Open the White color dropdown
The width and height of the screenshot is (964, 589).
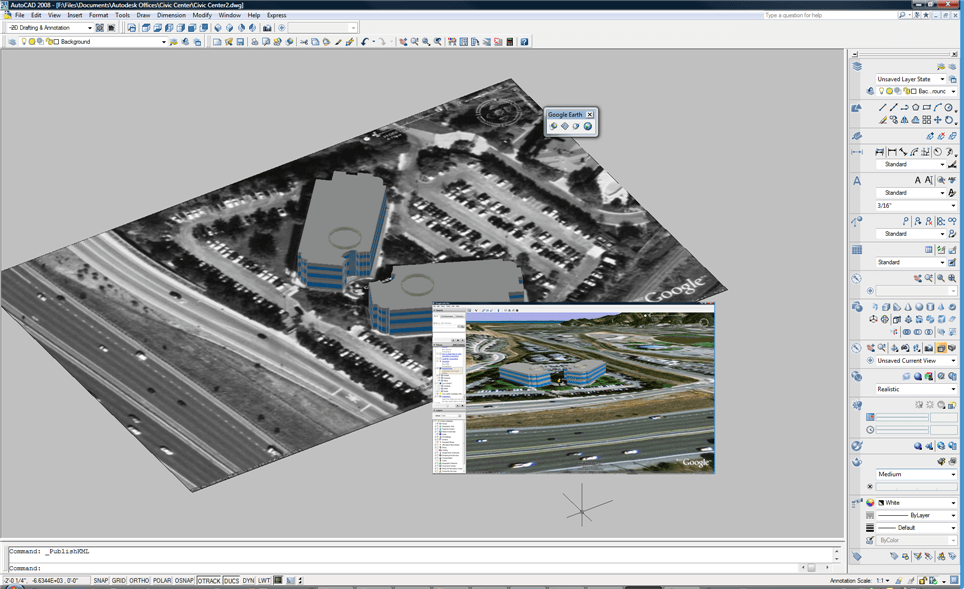tap(916, 502)
